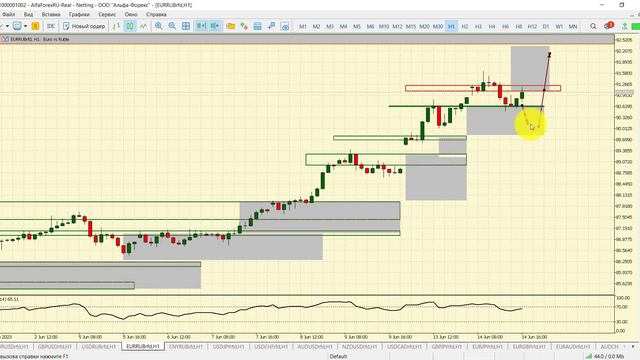Select the H12 timeframe

[x=532, y=26]
